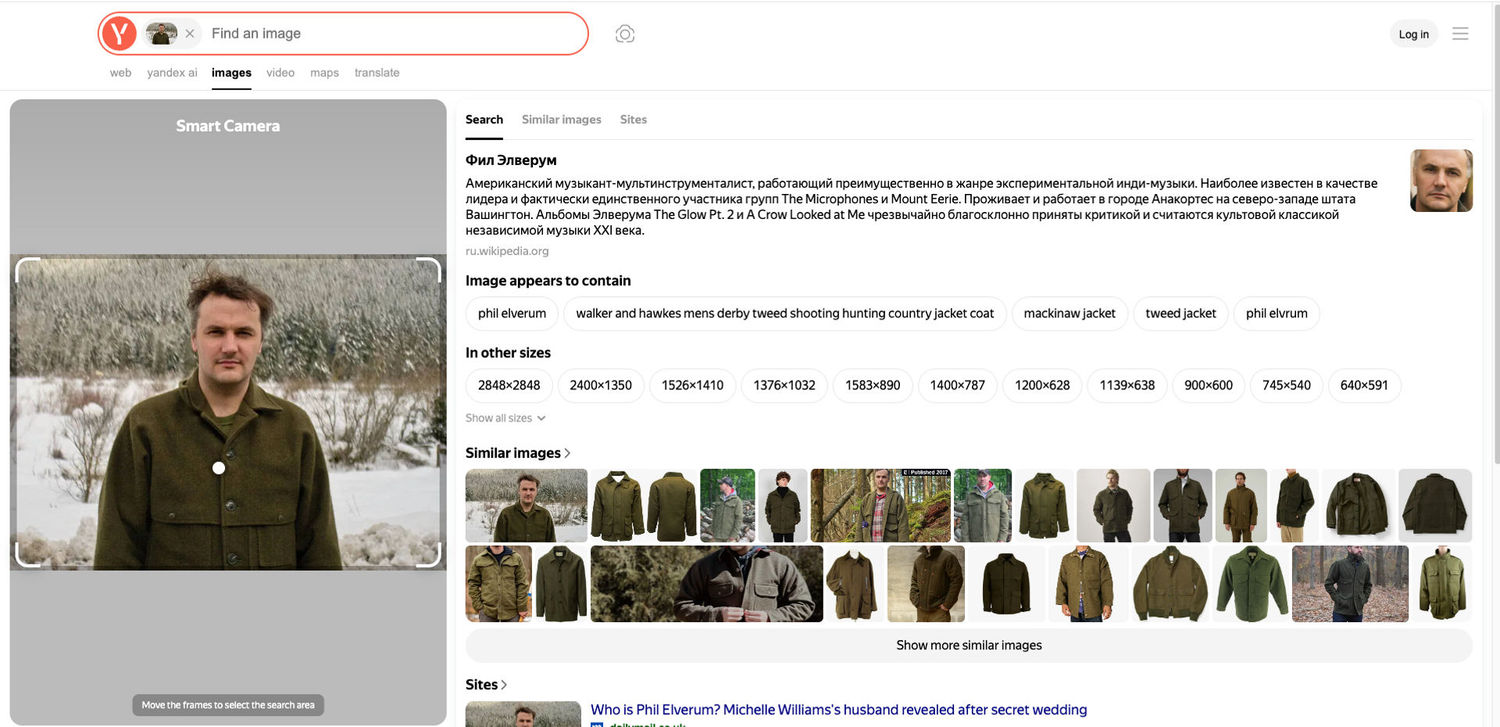
Task: Open the wide fleece jacket close-up thumbnail
Action: pos(707,584)
